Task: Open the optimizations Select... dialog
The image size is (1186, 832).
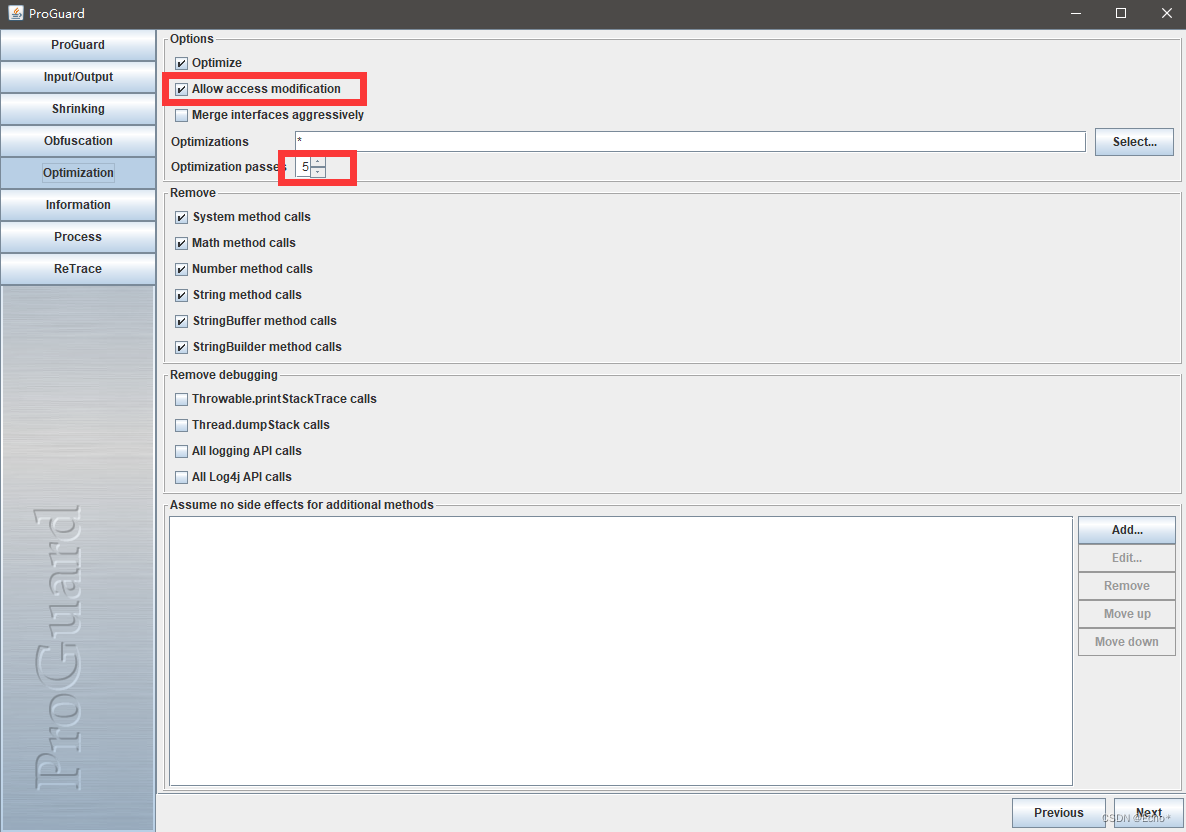Action: click(x=1134, y=141)
